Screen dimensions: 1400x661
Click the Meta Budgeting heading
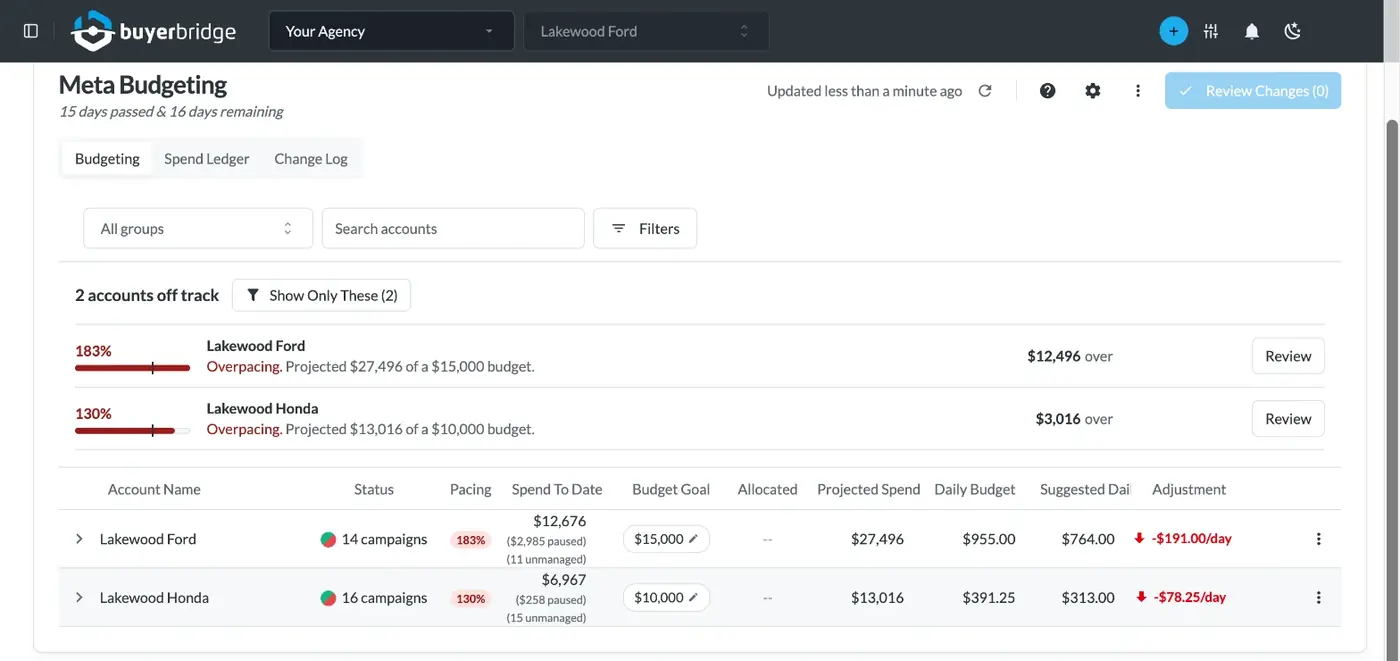[x=143, y=85]
